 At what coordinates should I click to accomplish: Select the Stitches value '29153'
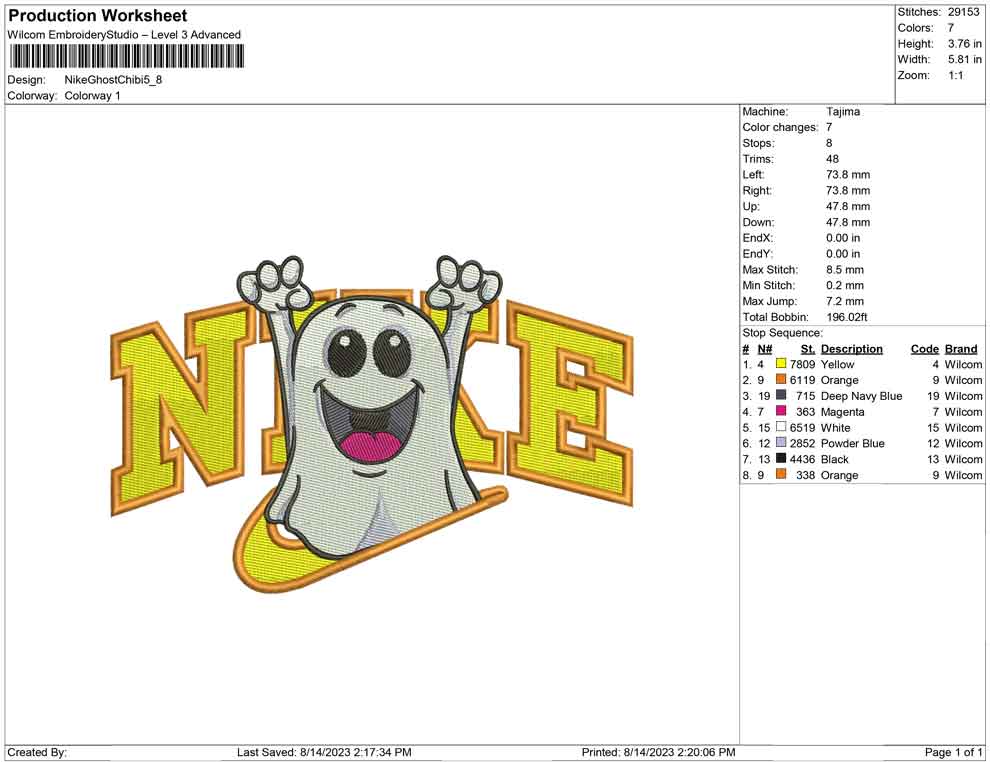[x=963, y=12]
